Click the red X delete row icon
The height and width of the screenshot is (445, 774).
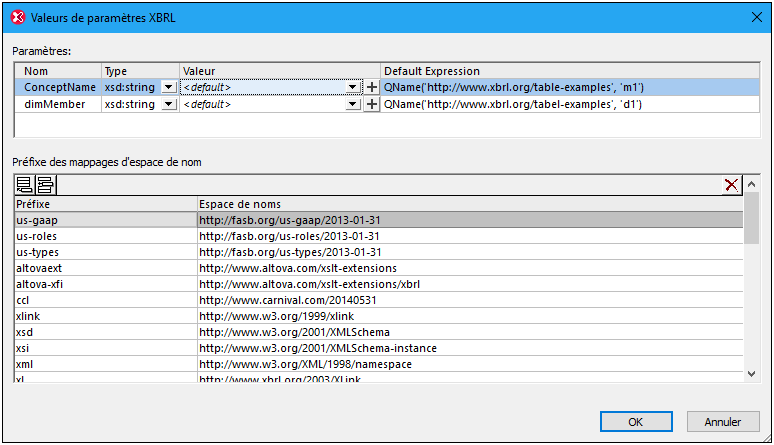click(732, 184)
